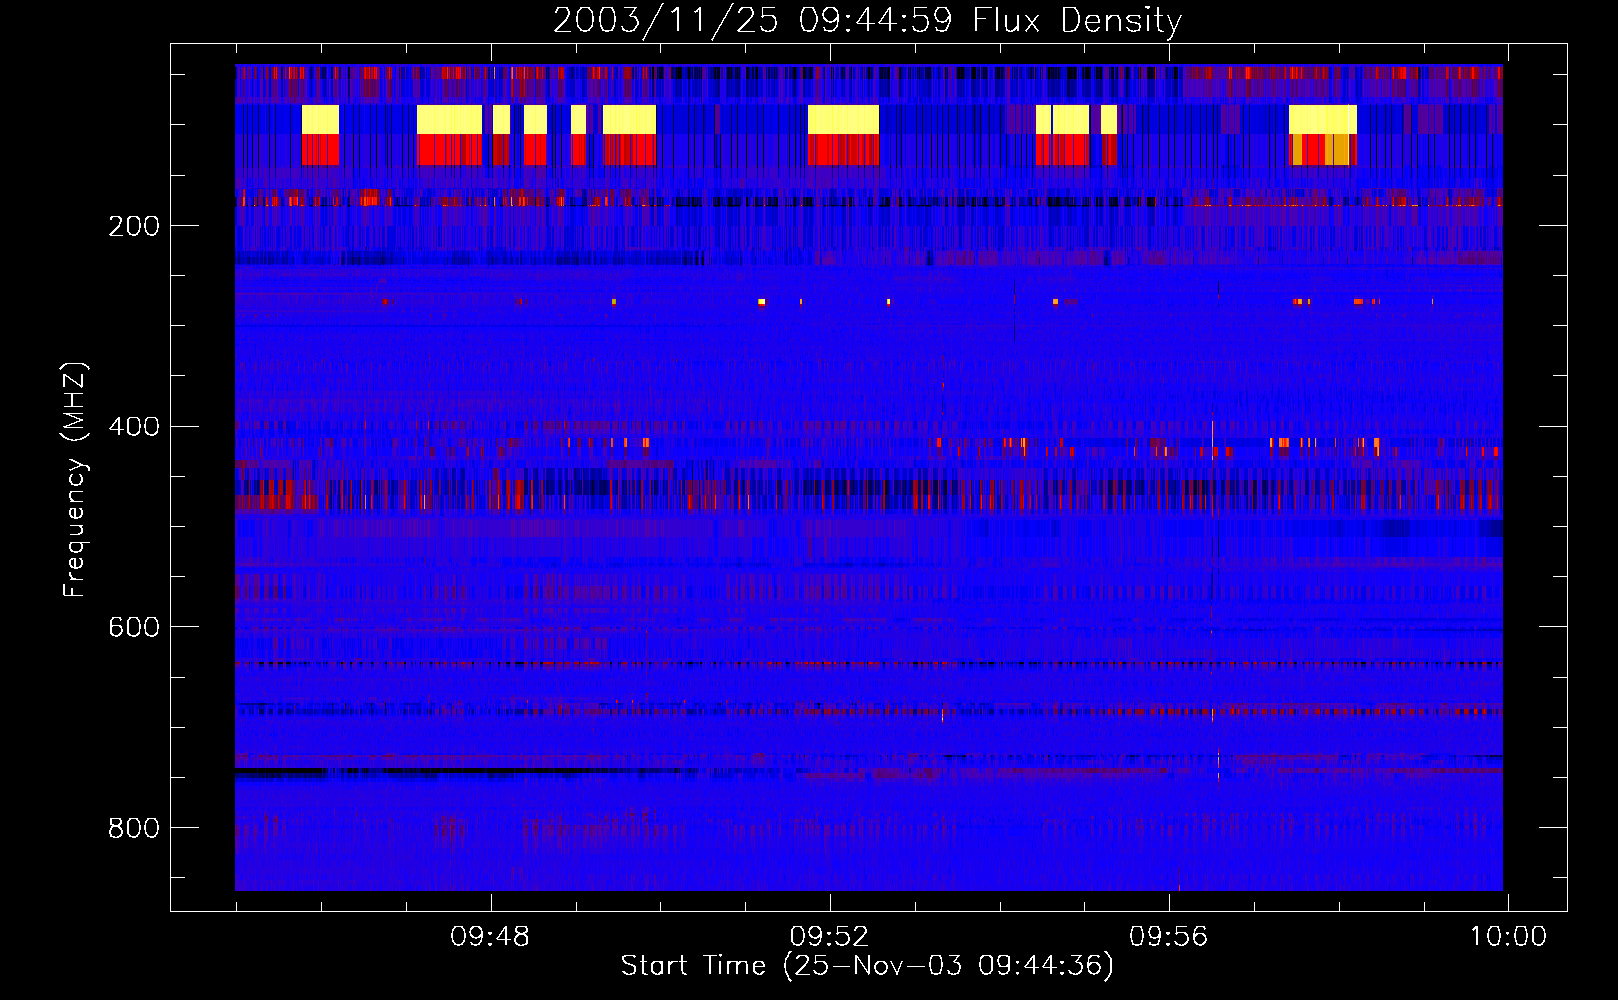Image resolution: width=1618 pixels, height=1000 pixels.
Task: Click the "09:52" time tick label
Action: click(829, 937)
